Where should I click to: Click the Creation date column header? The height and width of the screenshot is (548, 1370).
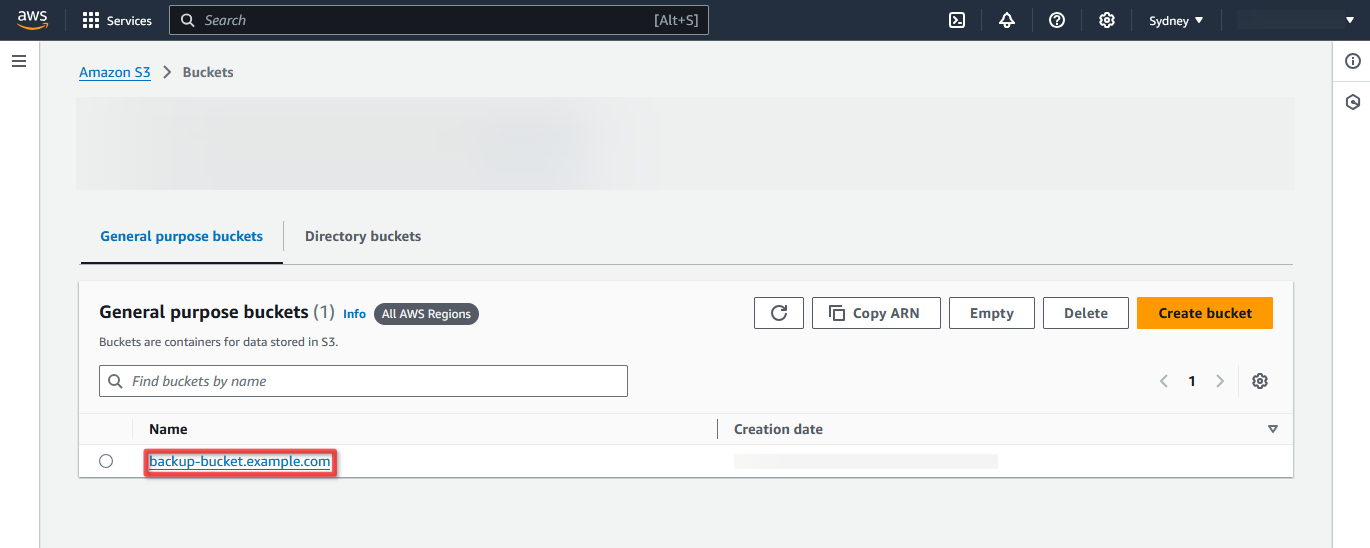tap(778, 429)
